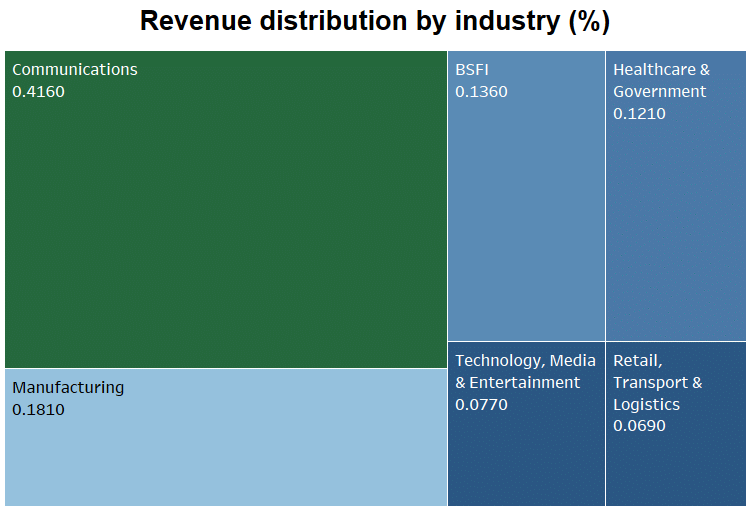The height and width of the screenshot is (510, 750).
Task: Click the 0.1360 value under BSFI
Action: (x=481, y=92)
